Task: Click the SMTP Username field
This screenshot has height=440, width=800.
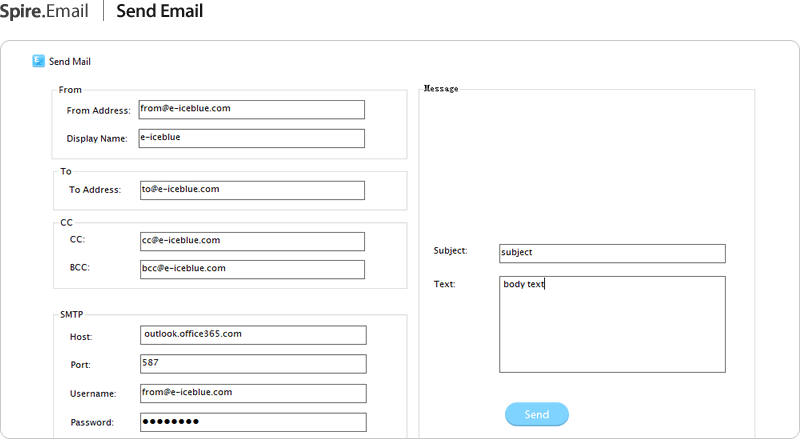Action: coord(253,393)
